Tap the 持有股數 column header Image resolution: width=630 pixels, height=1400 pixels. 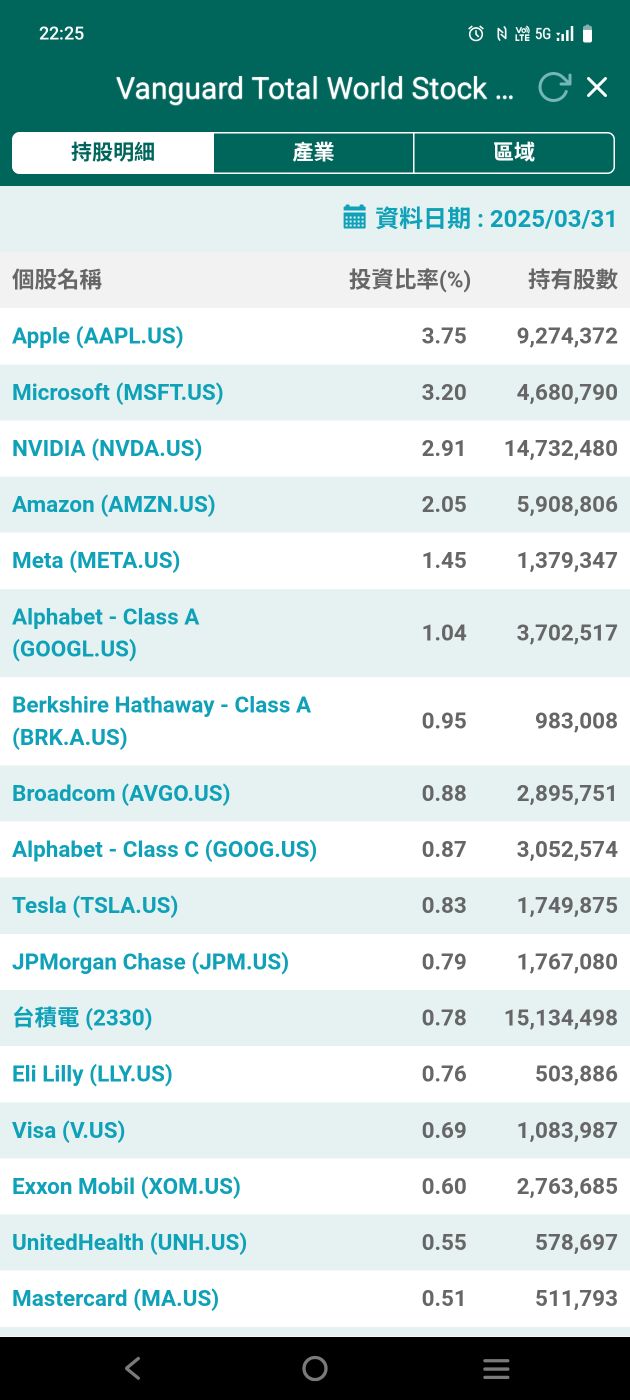pyautogui.click(x=573, y=280)
